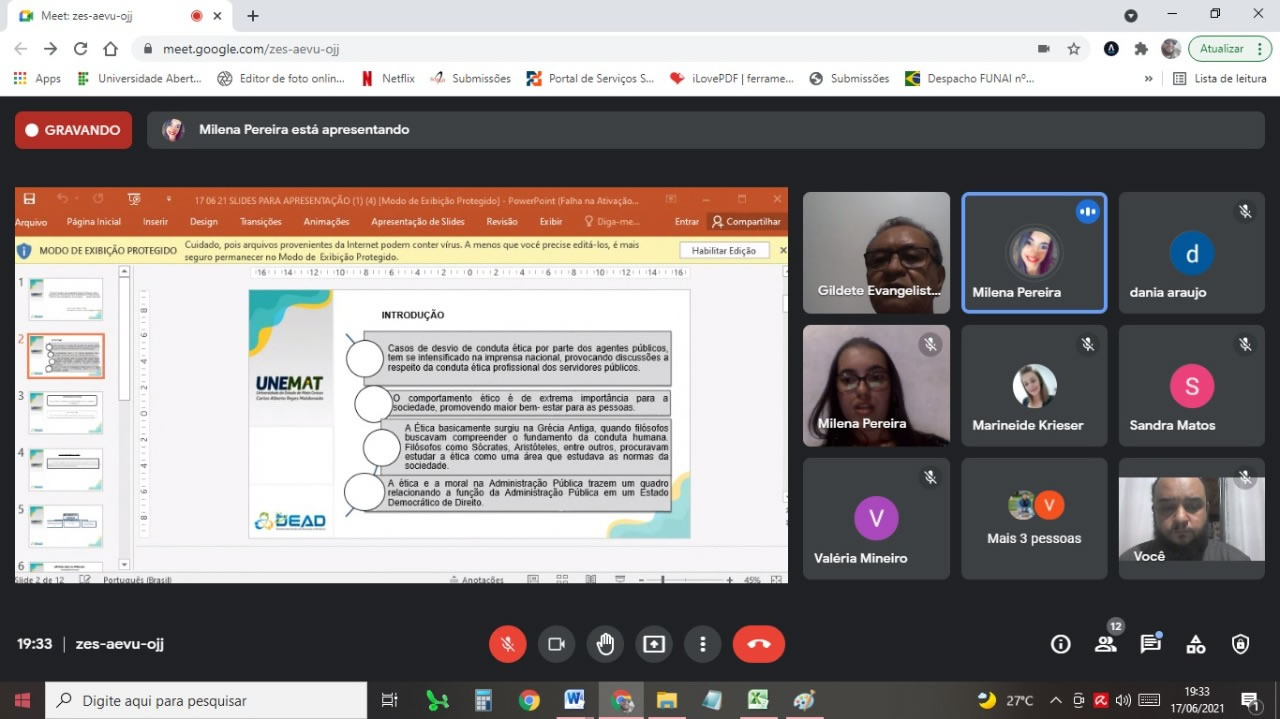Show the participants list
The image size is (1280, 719).
(1105, 644)
